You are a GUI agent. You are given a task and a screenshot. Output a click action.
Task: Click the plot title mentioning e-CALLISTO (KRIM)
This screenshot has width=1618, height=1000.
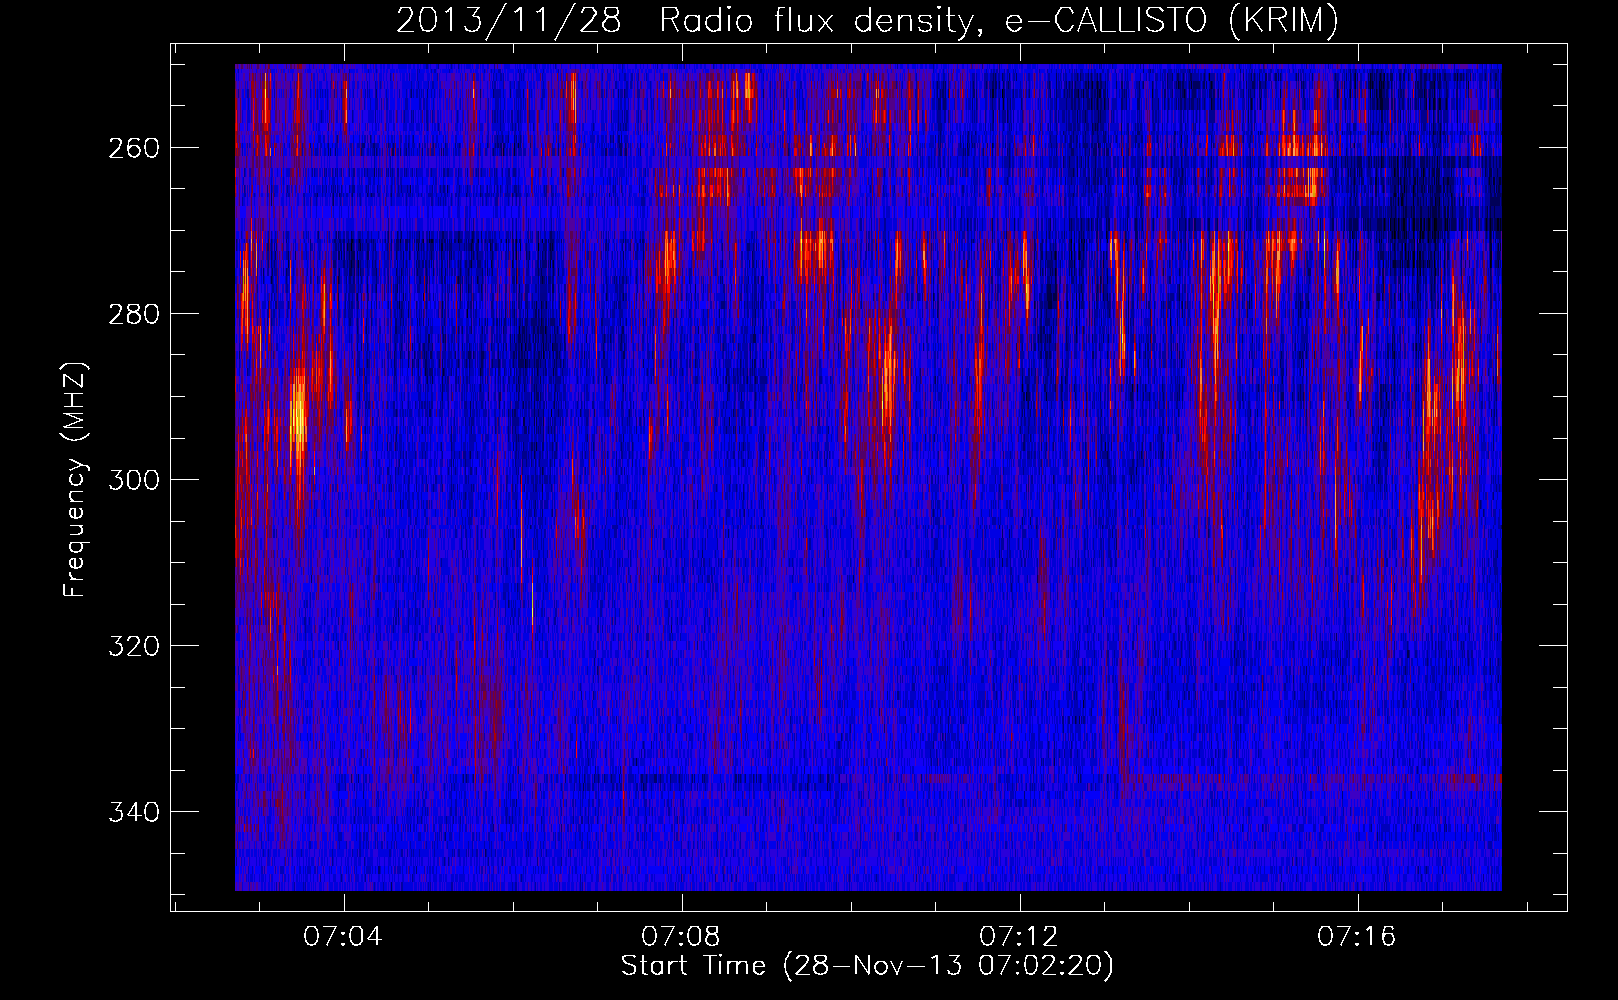pos(867,21)
